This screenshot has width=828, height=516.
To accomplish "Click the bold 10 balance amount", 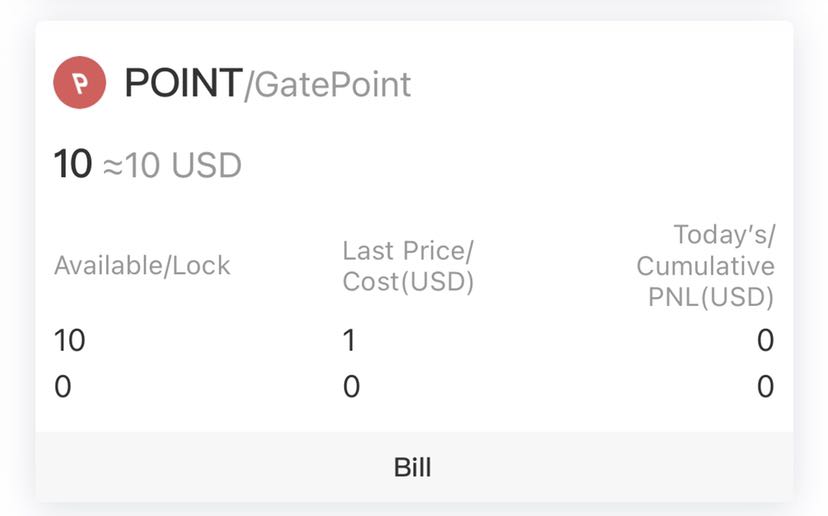I will 73,164.
